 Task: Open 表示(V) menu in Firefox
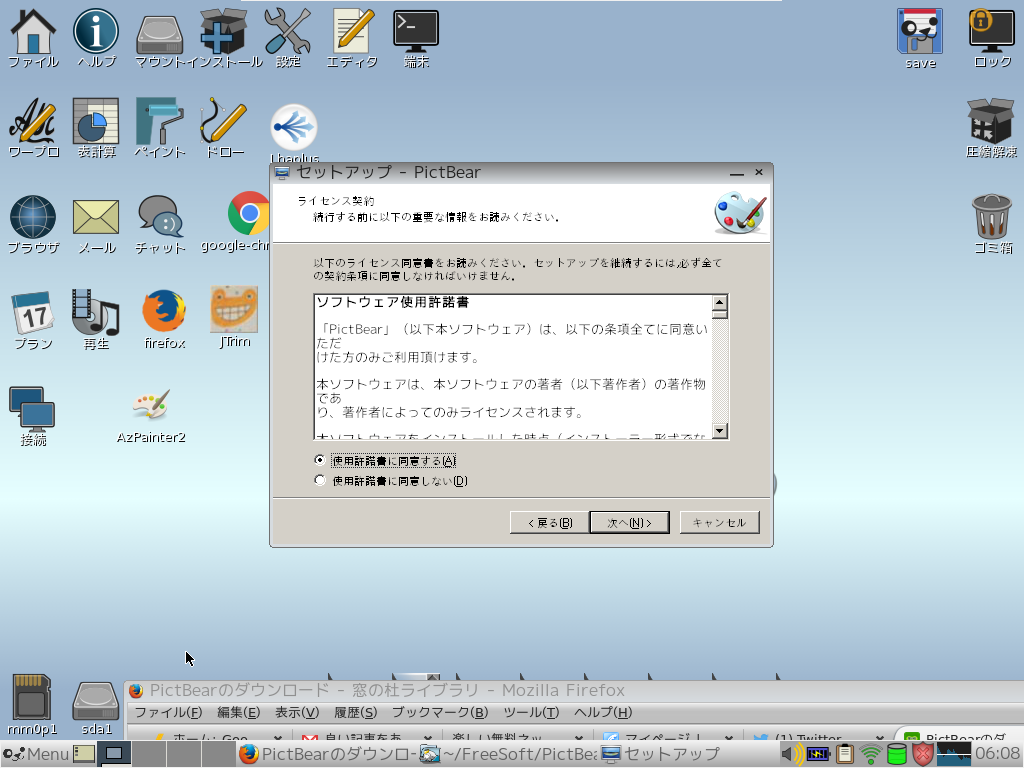296,712
